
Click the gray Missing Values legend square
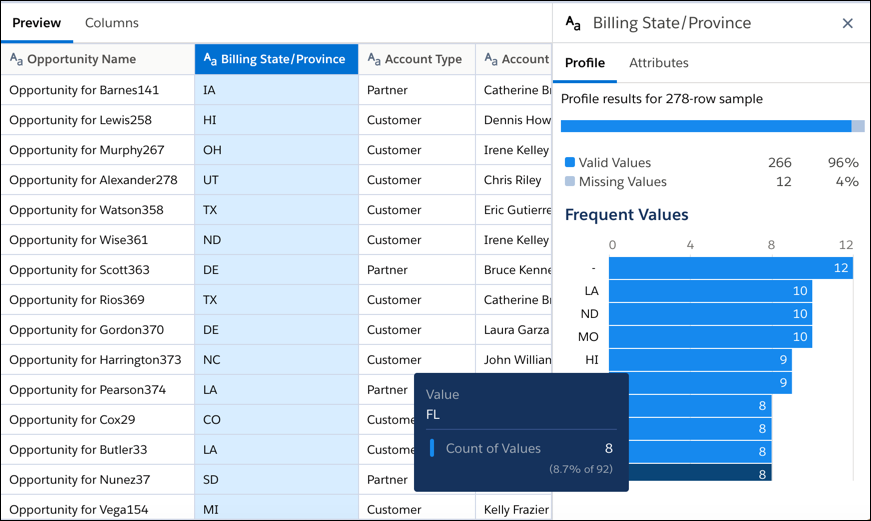tap(570, 182)
